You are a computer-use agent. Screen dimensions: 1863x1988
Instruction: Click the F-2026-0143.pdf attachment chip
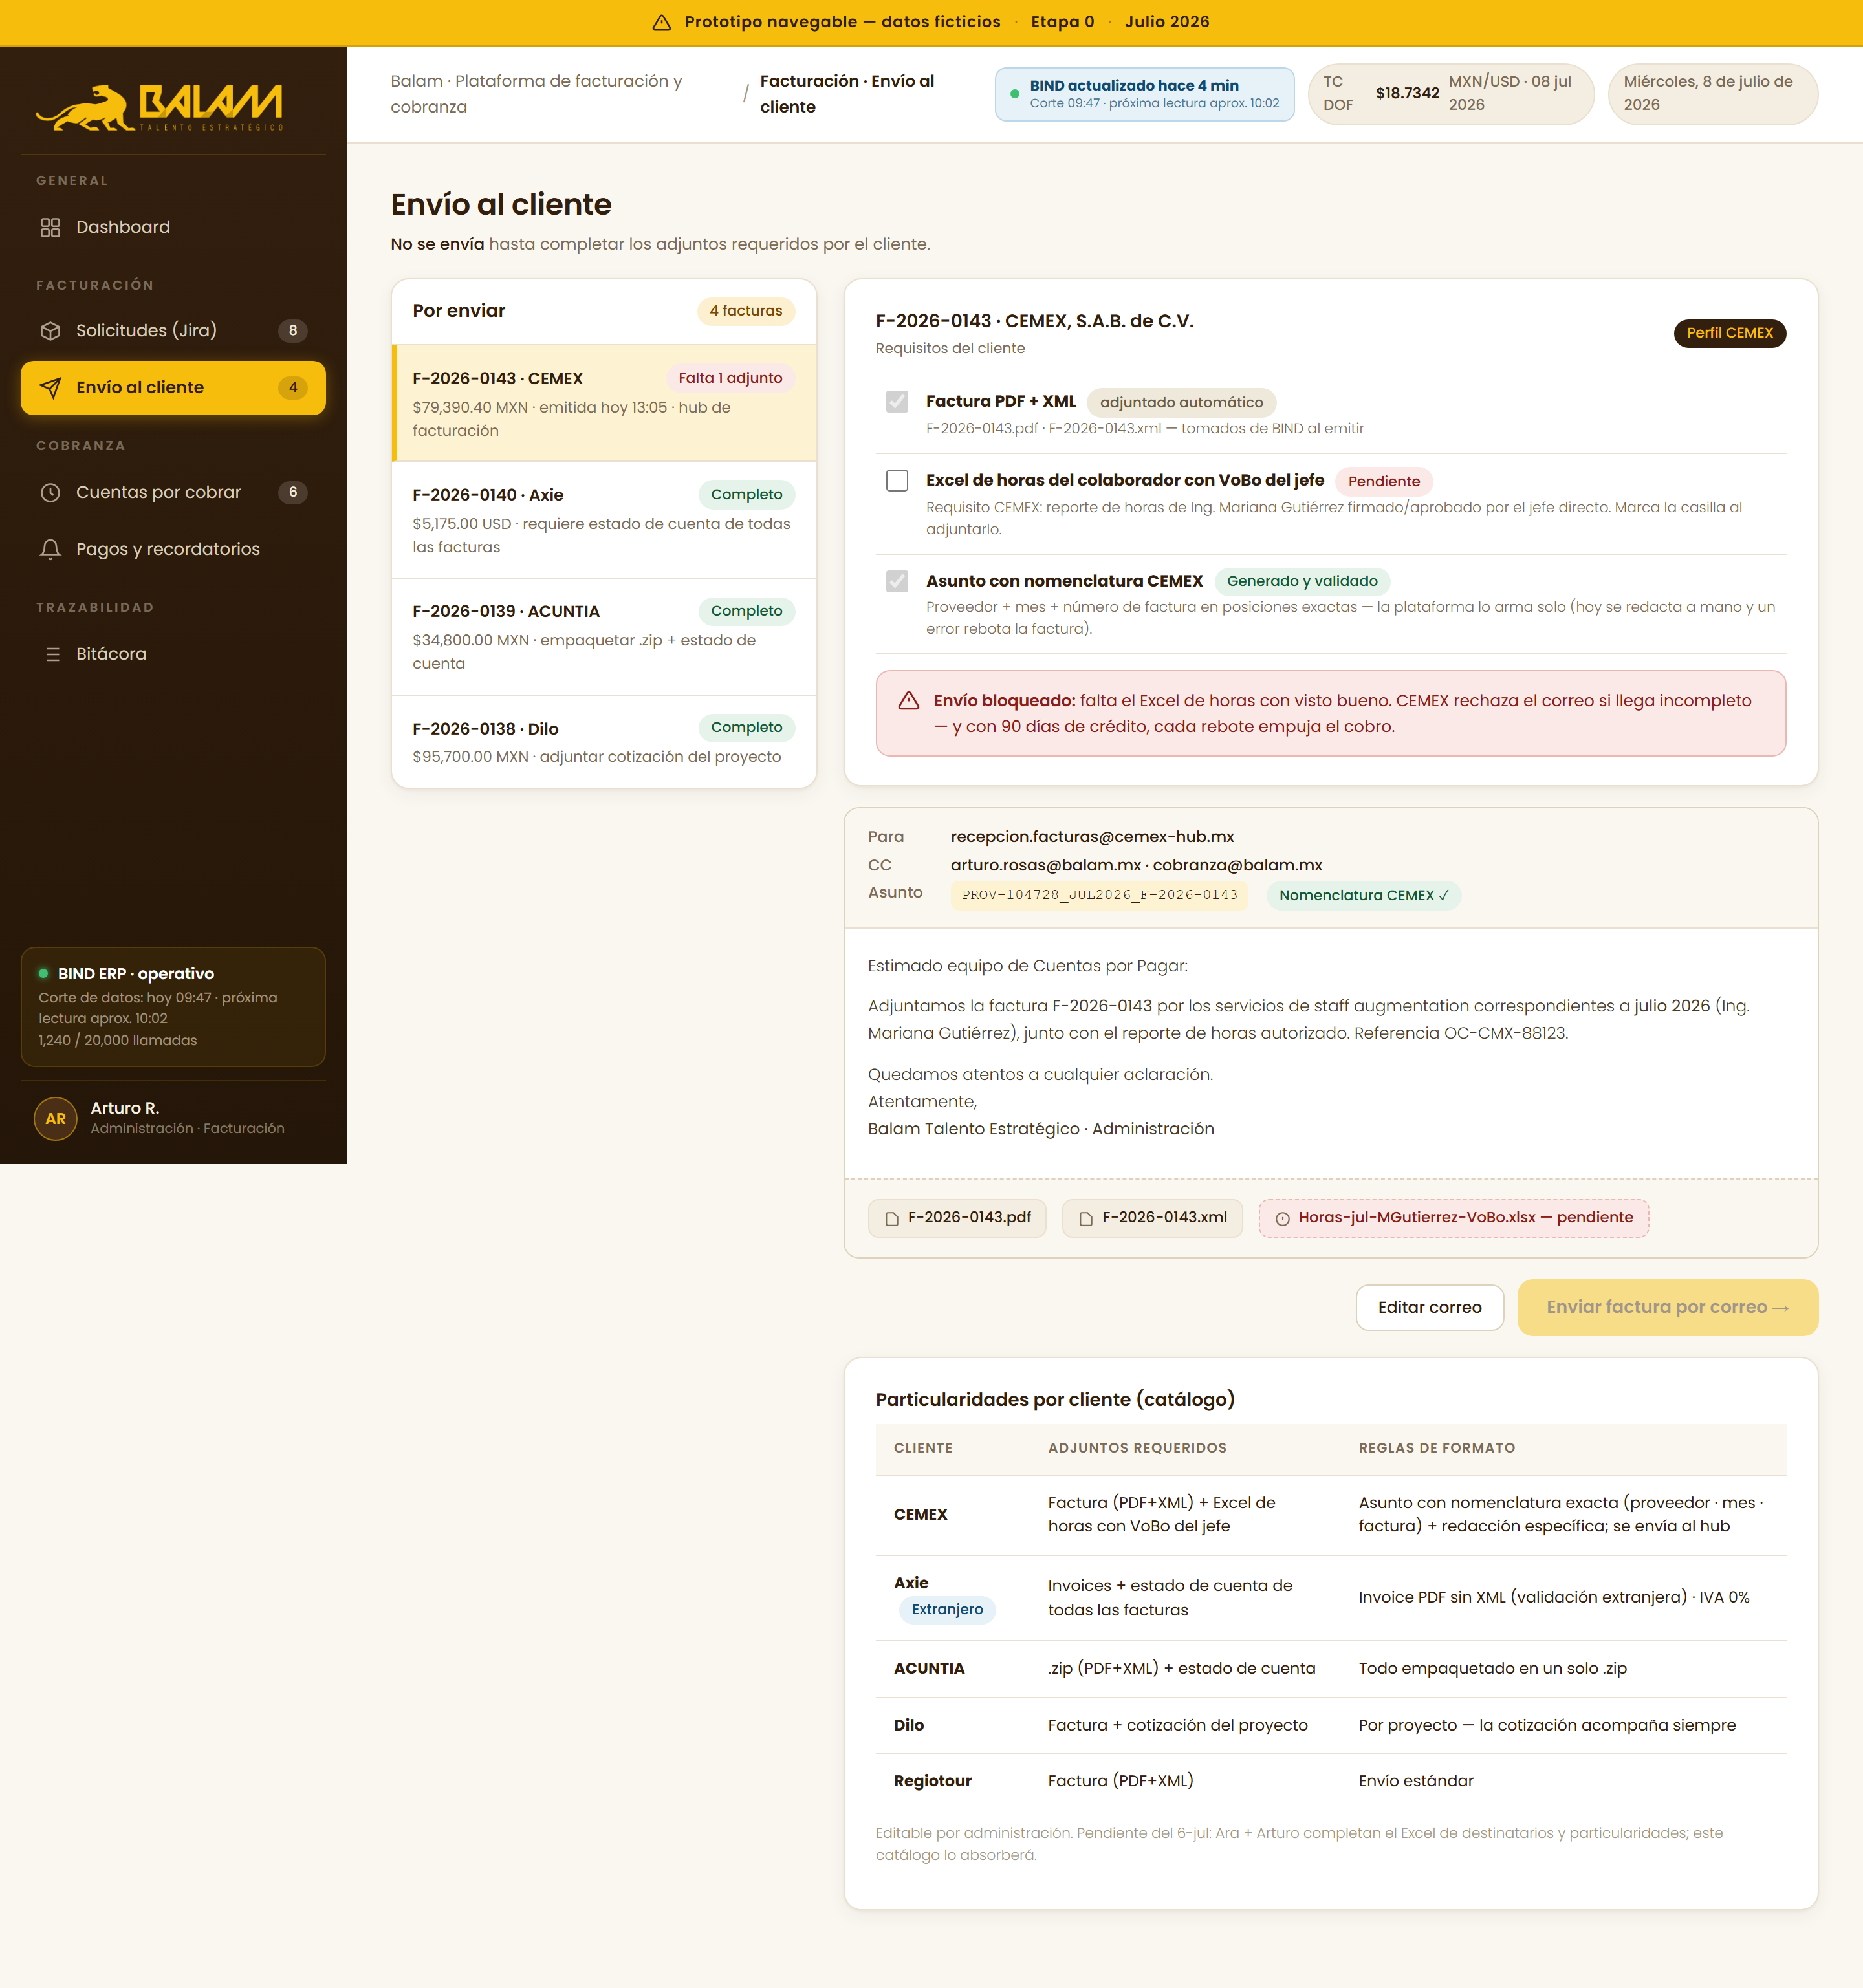tap(957, 1218)
